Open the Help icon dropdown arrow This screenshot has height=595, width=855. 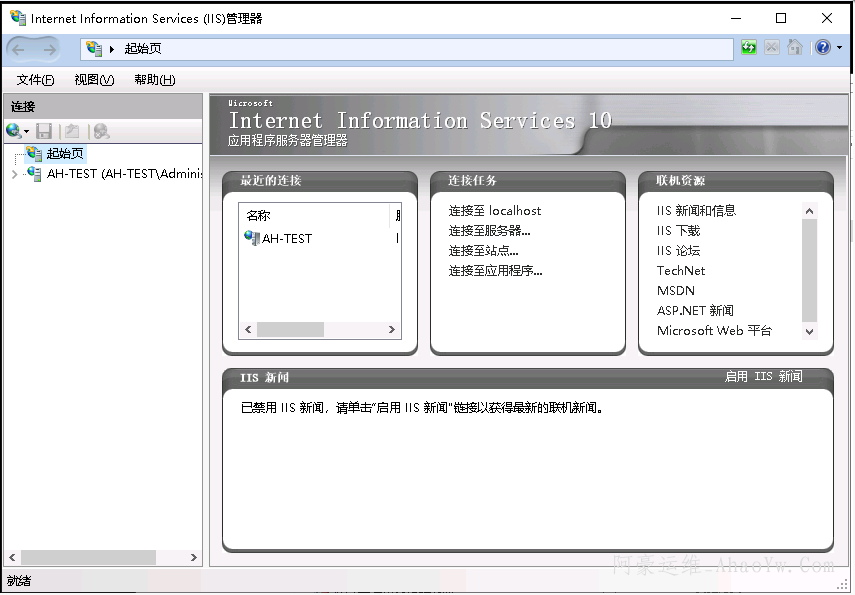coord(839,48)
